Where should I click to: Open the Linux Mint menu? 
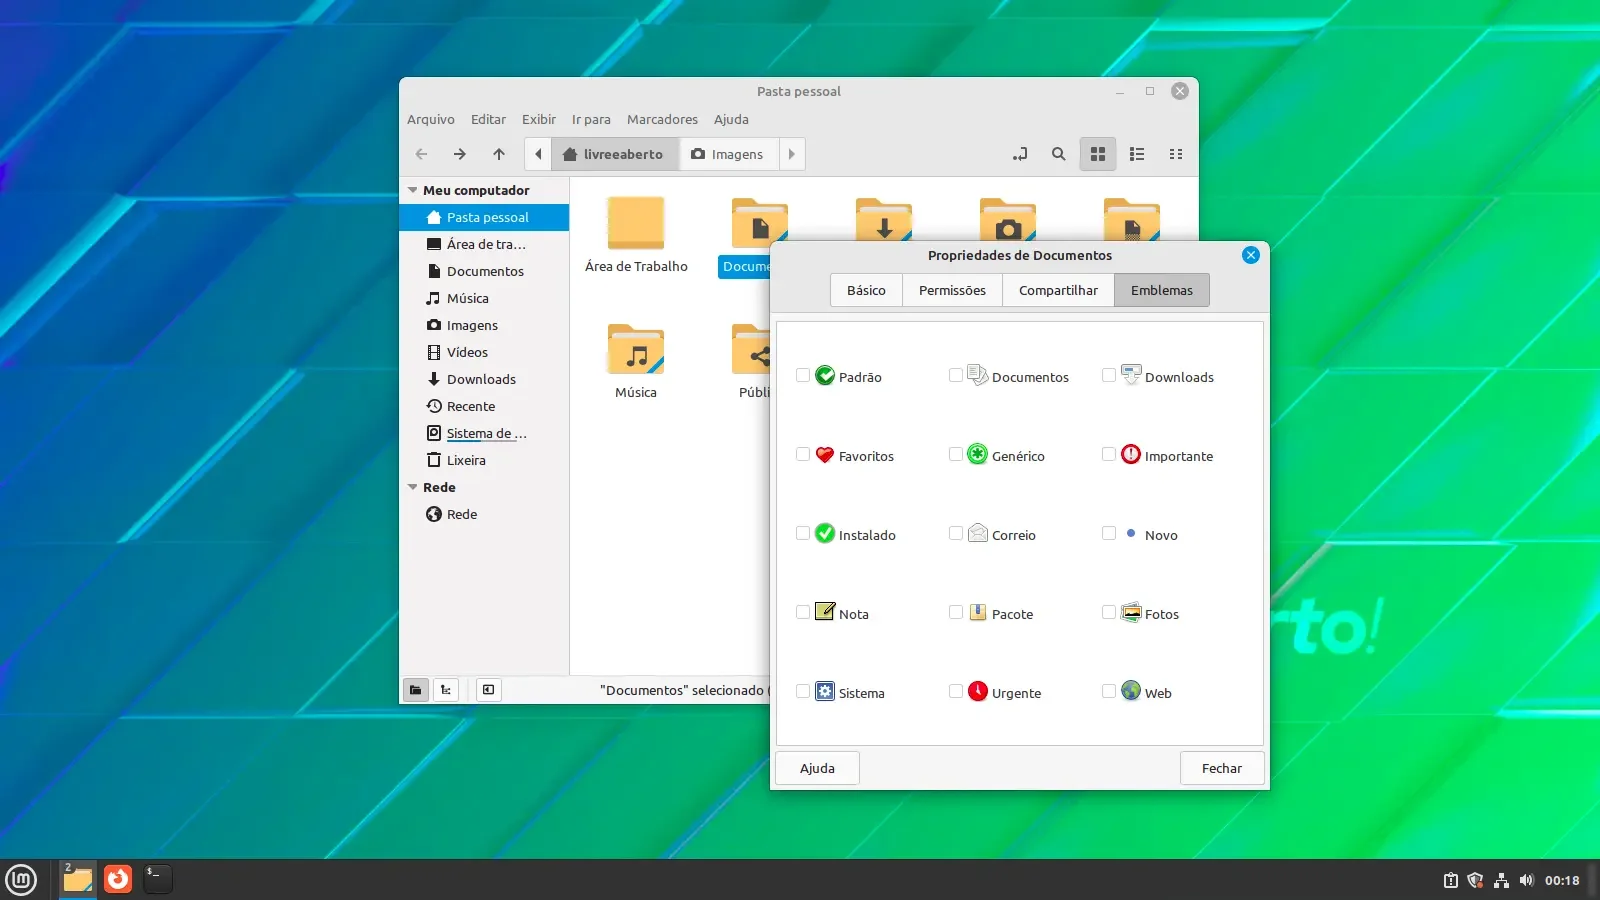[x=21, y=879]
